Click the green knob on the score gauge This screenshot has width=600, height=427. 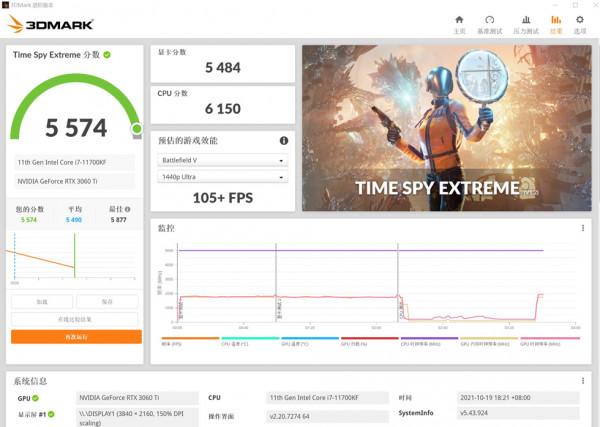pos(137,129)
